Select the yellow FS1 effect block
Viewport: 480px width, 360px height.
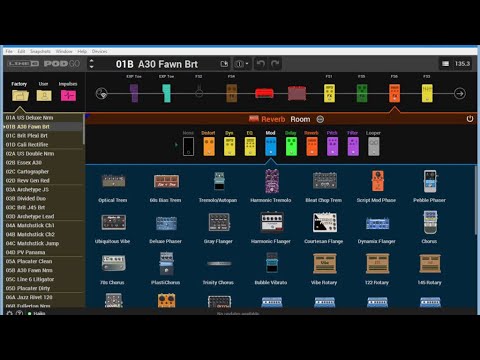(329, 93)
